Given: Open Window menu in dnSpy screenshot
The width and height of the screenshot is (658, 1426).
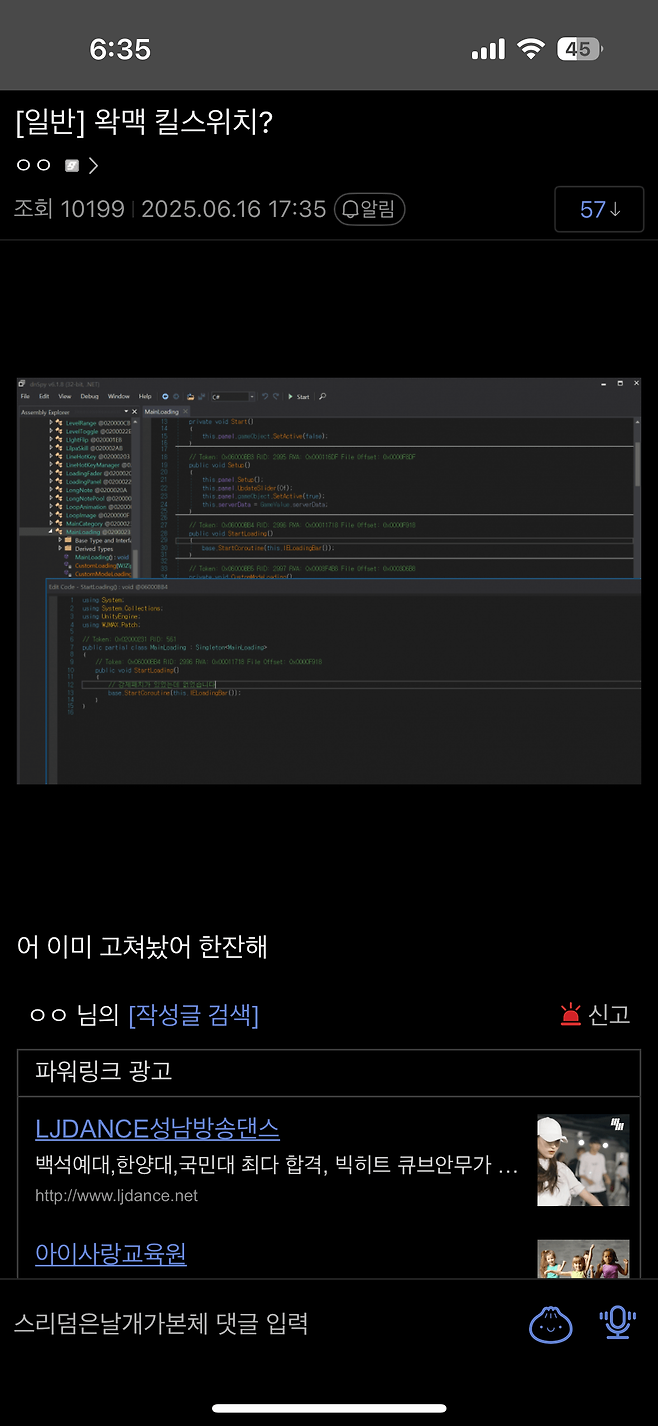Looking at the screenshot, I should click(x=119, y=396).
